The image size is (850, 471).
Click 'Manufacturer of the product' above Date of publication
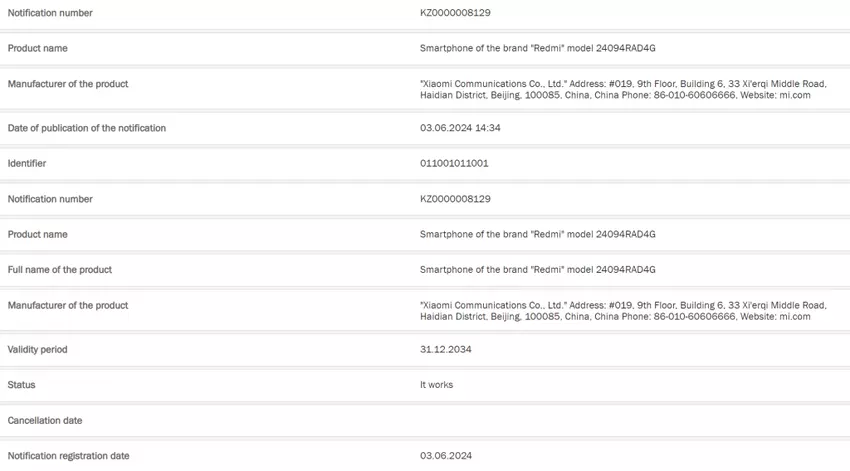click(x=68, y=84)
